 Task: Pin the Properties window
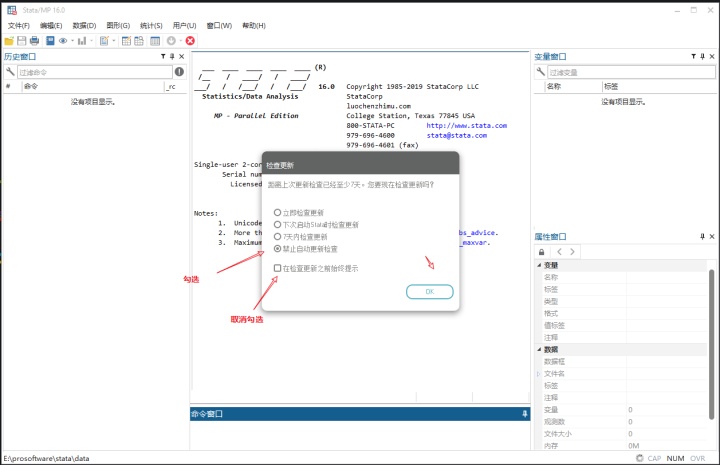click(703, 236)
